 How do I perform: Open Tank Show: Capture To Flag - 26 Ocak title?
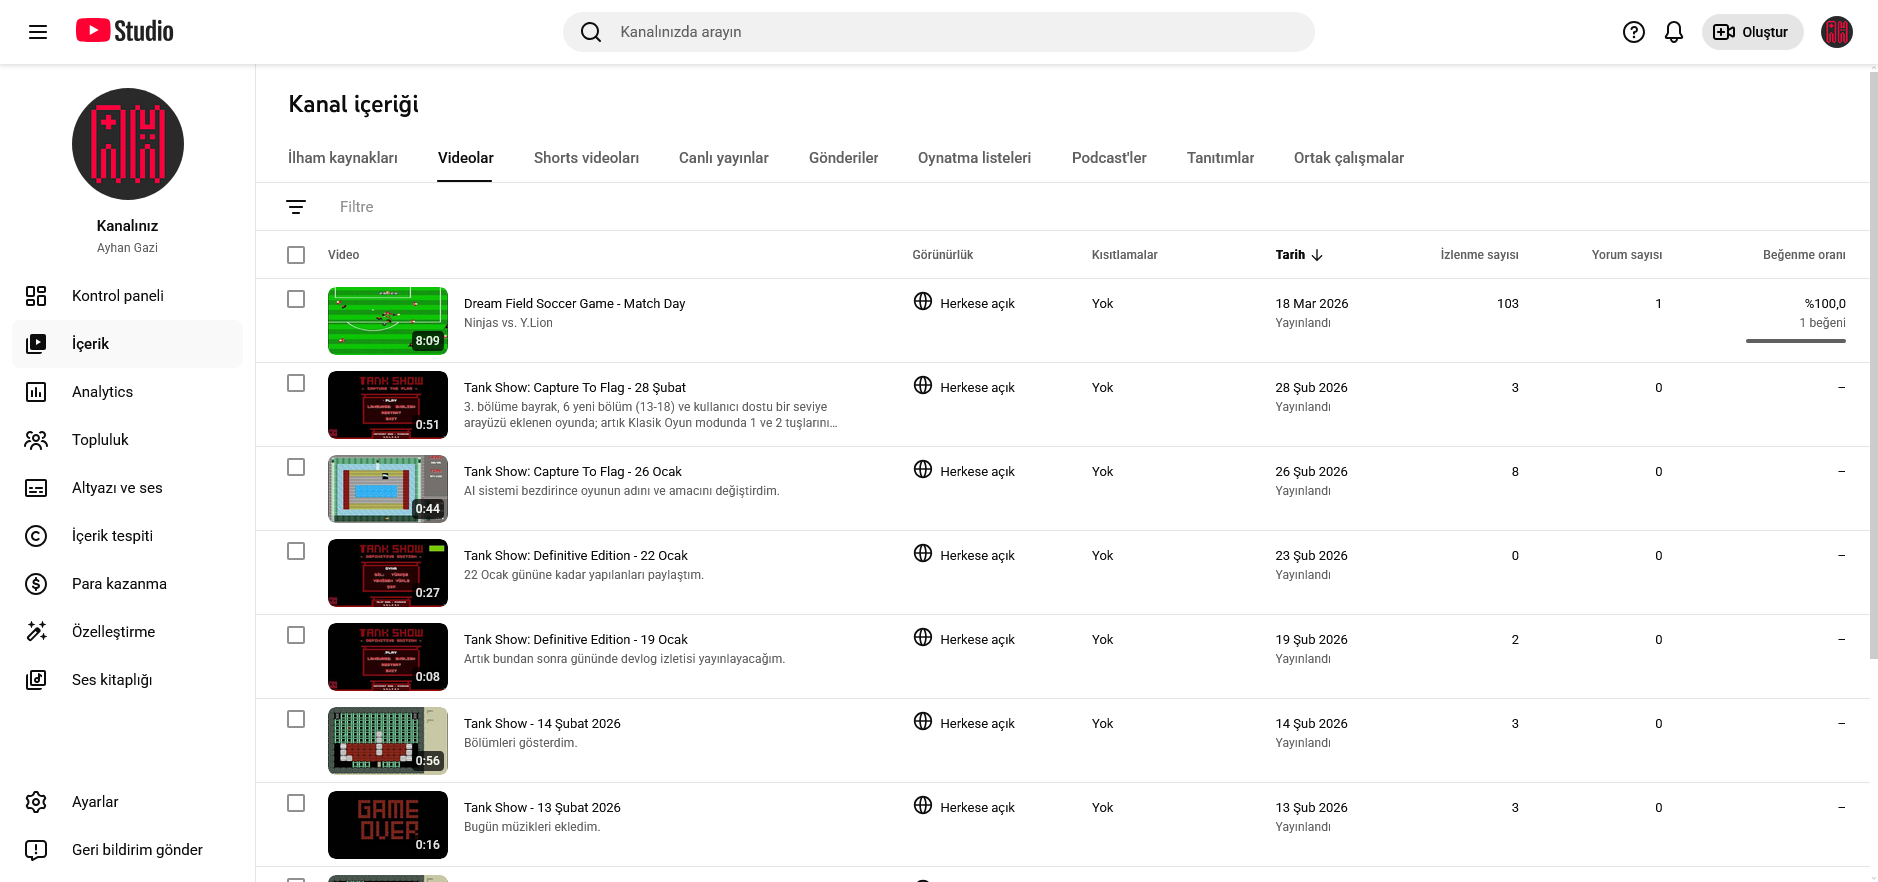click(x=572, y=472)
